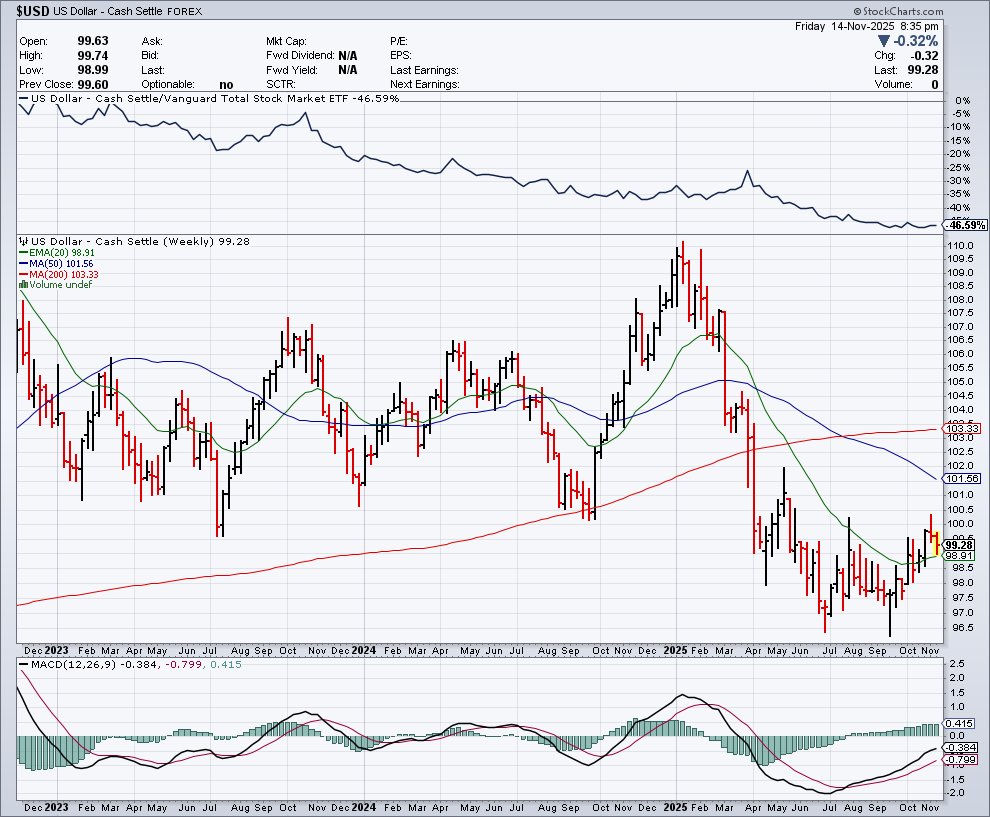Click the 0.415 MACD histogram axis label

click(958, 723)
